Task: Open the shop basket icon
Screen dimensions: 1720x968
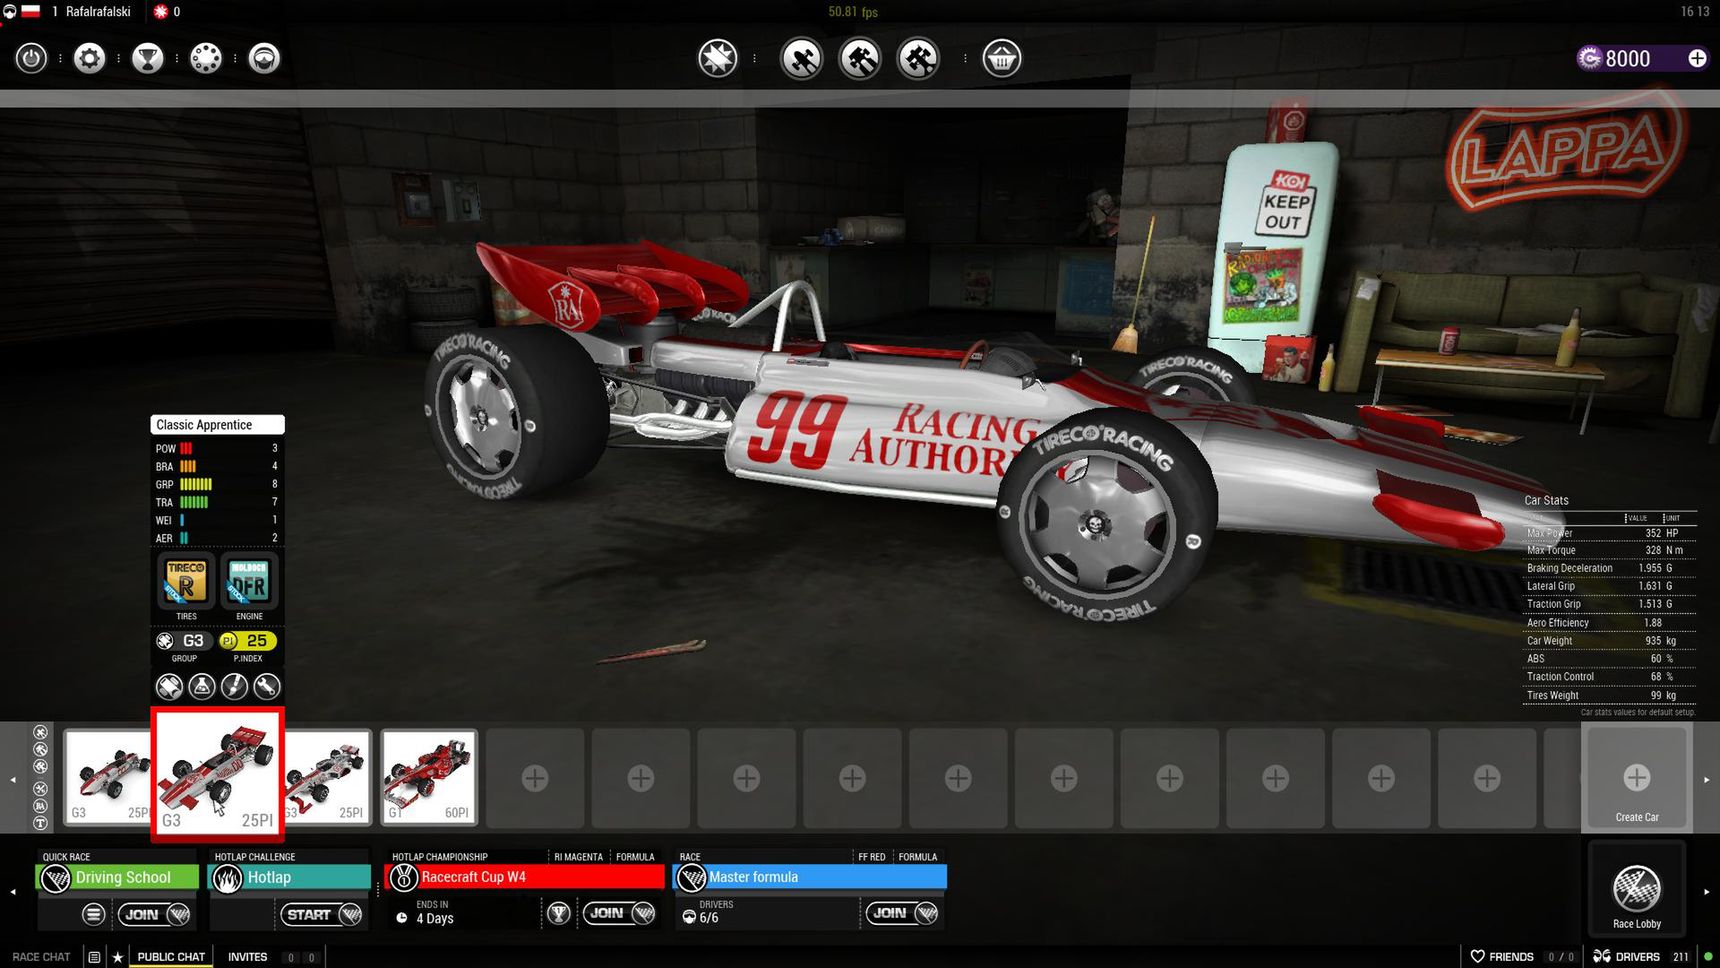Action: point(1002,58)
